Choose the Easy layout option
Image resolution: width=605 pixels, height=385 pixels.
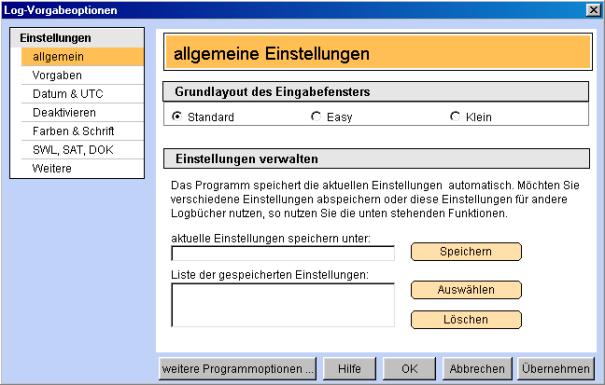pos(316,116)
